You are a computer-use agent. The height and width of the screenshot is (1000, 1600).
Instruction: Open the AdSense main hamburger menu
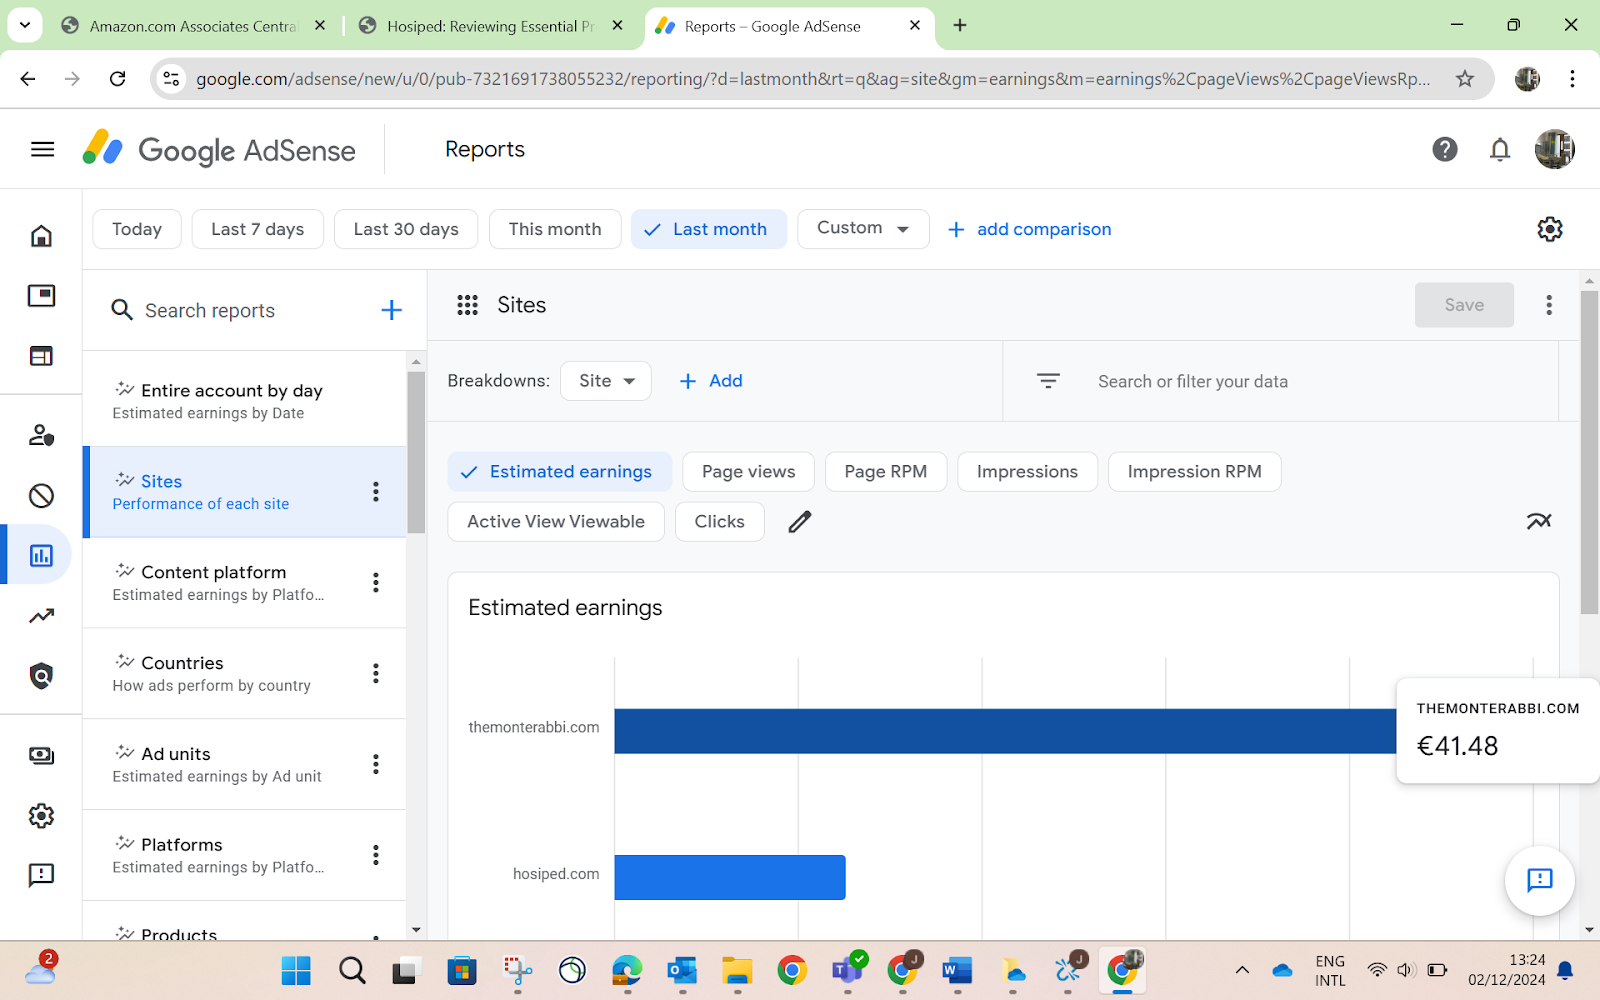click(42, 150)
